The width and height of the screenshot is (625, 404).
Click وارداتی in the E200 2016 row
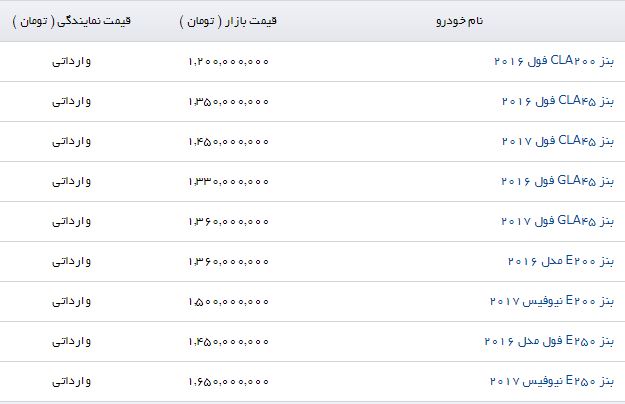[x=71, y=261]
